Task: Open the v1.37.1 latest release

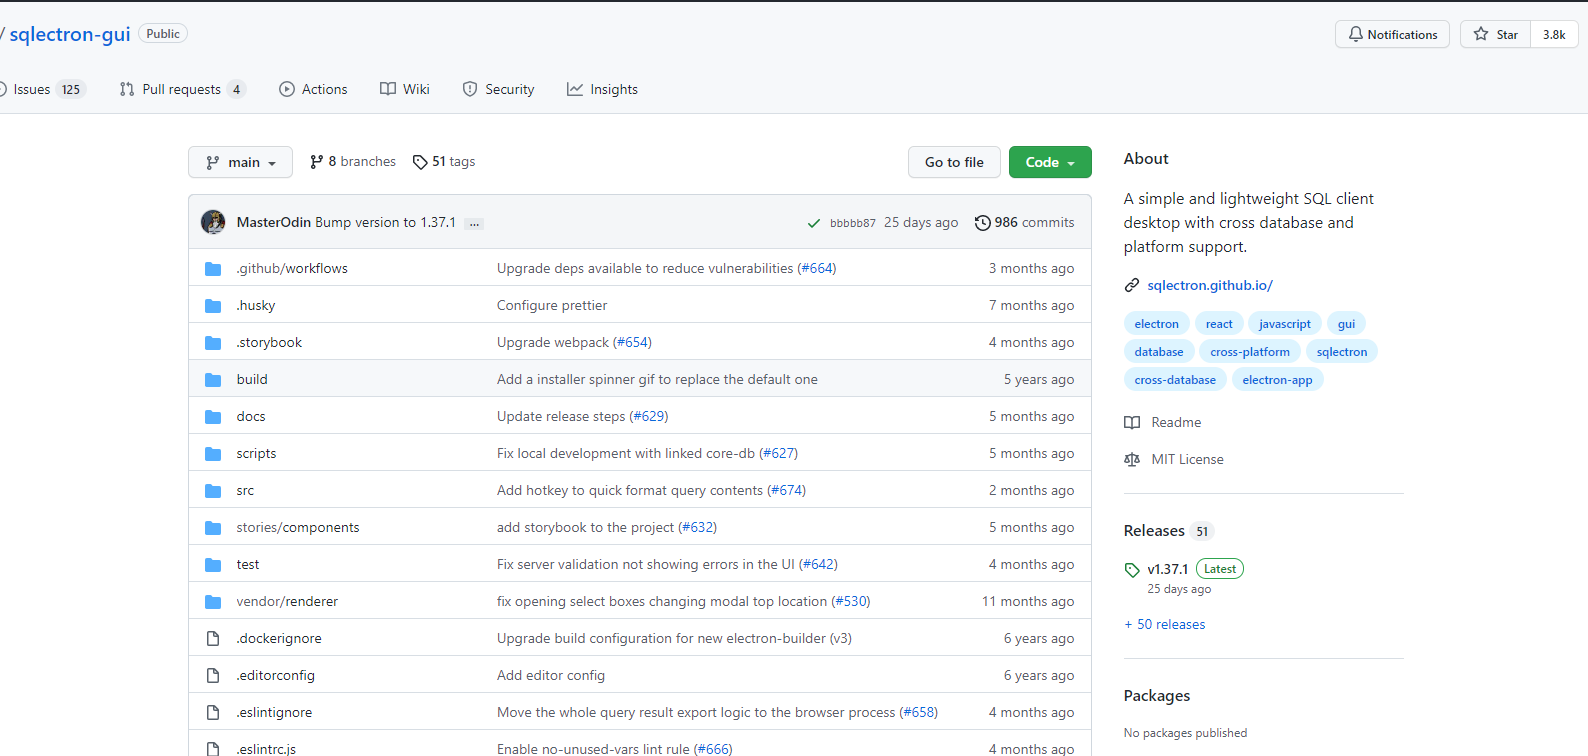Action: [1167, 569]
